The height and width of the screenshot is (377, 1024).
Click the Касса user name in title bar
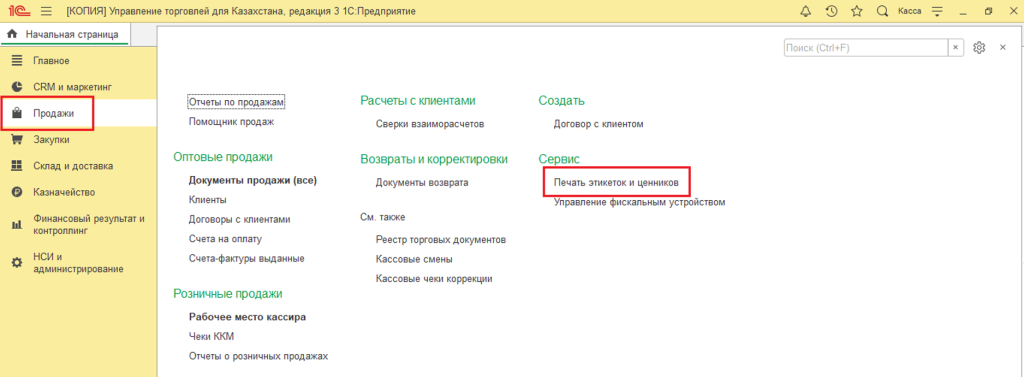pyautogui.click(x=910, y=11)
